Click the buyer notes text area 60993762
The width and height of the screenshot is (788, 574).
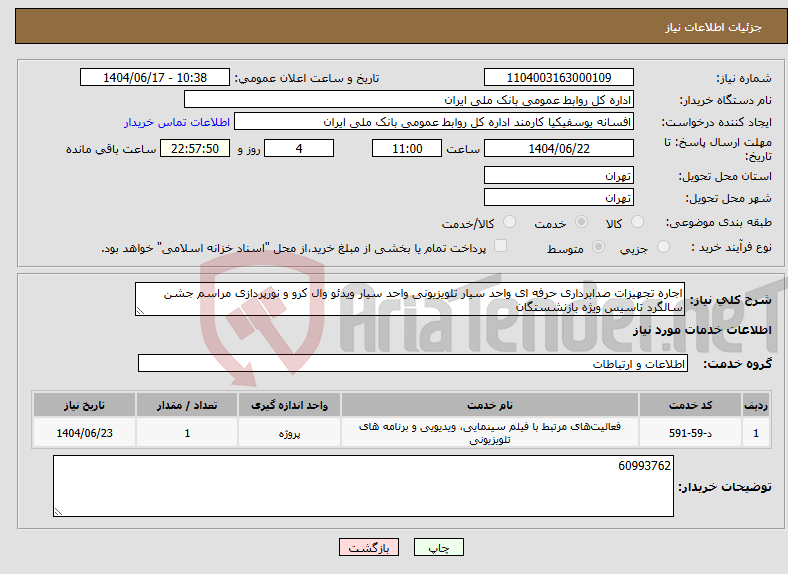click(x=363, y=486)
